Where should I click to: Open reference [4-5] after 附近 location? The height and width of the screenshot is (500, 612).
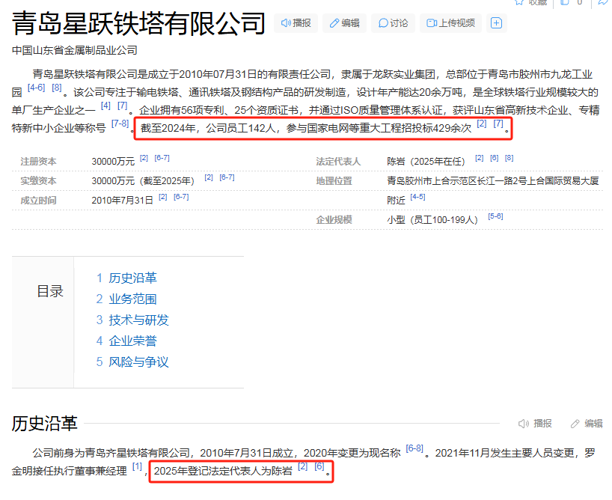click(418, 197)
